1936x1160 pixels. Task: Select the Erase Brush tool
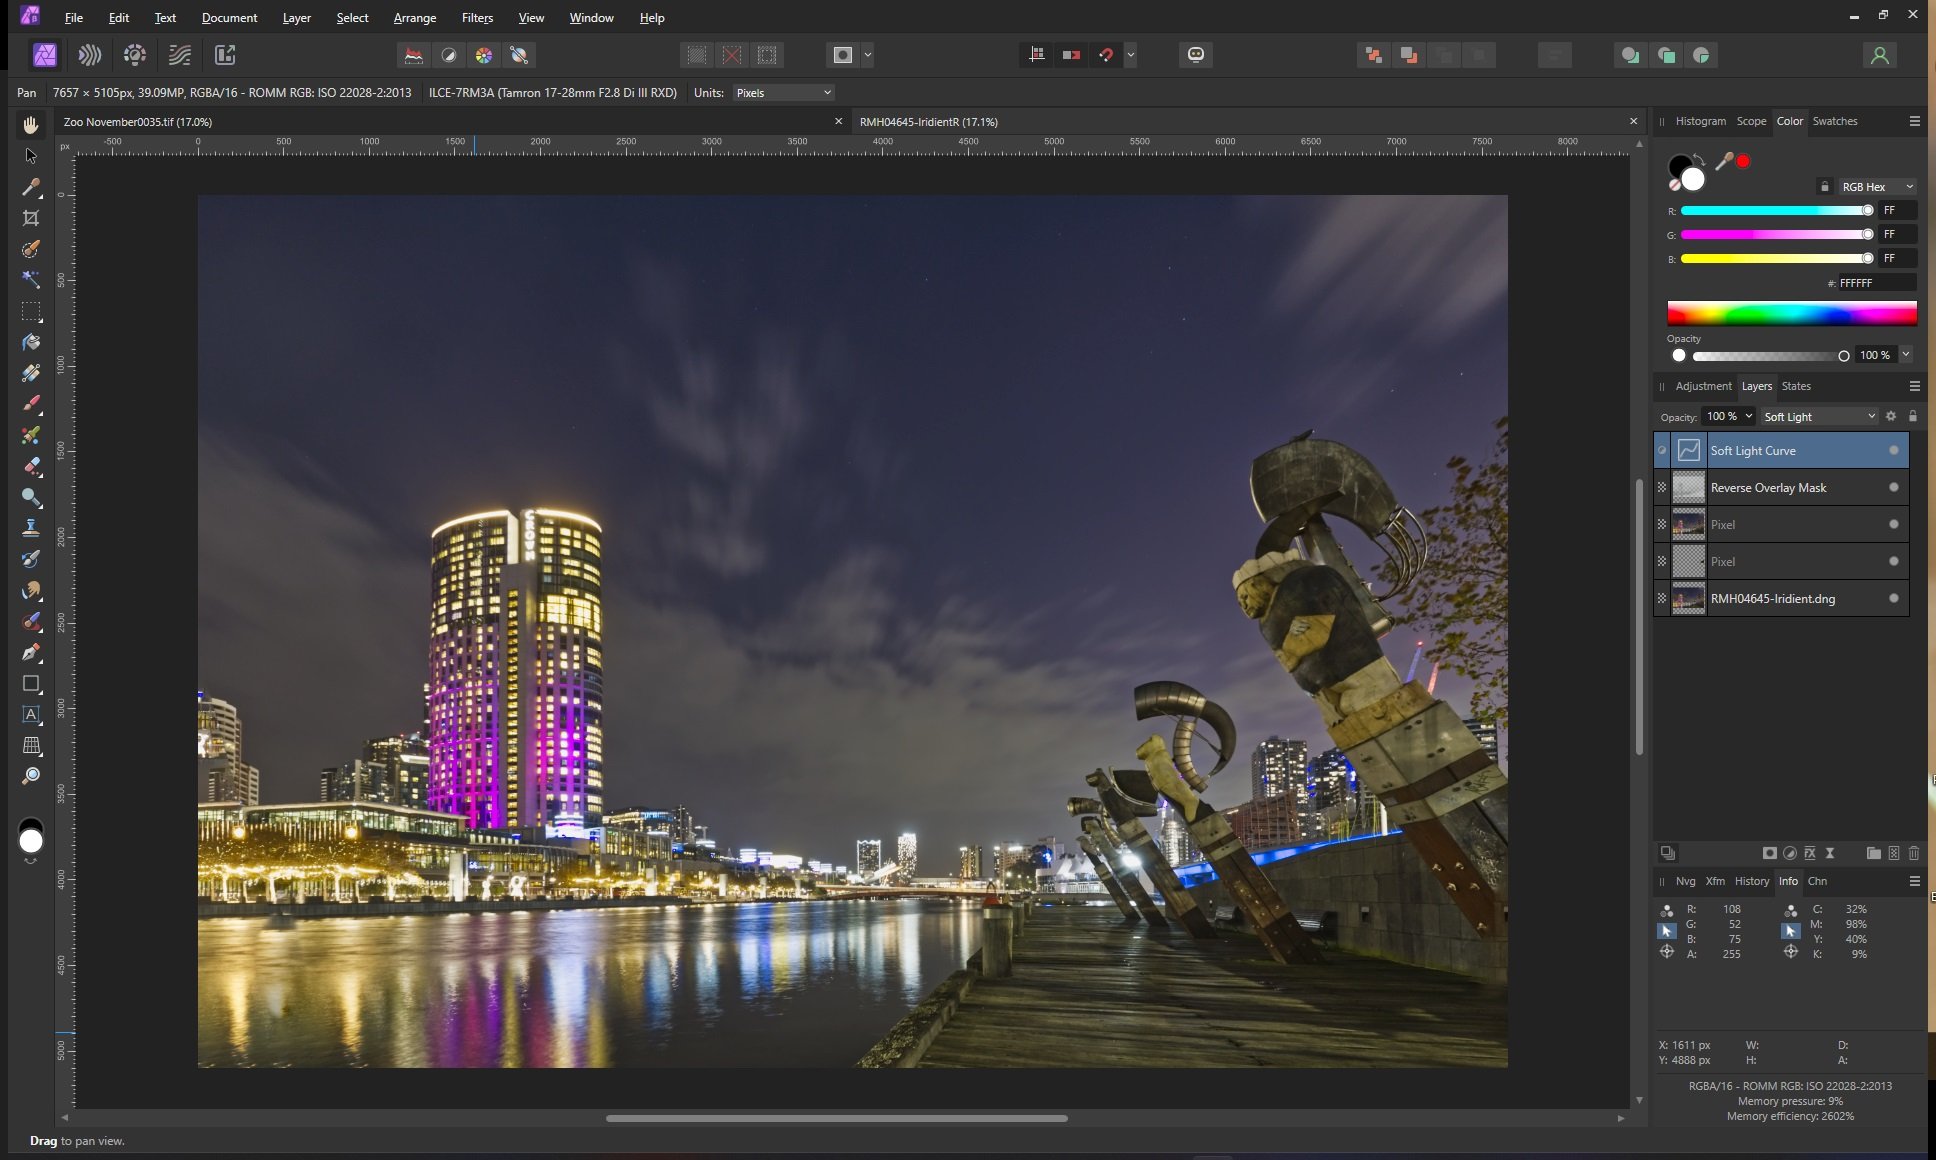[x=31, y=466]
